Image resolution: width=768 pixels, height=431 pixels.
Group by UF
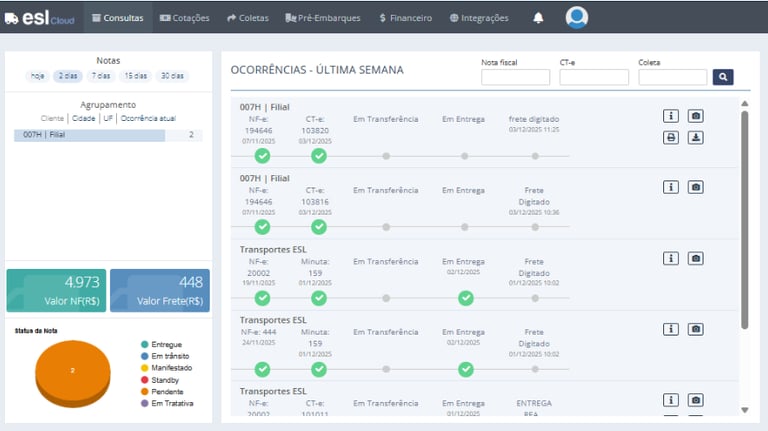tap(108, 119)
